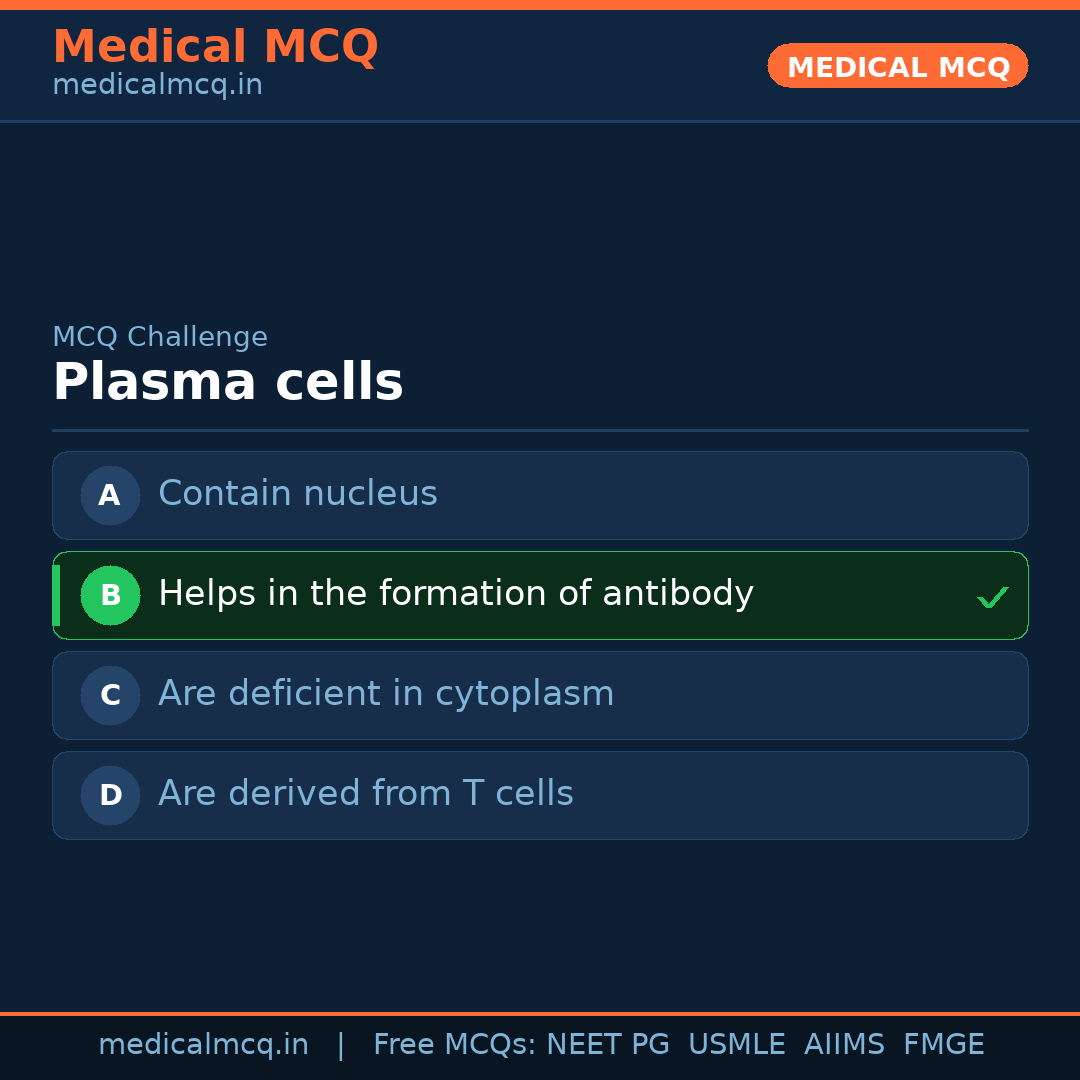Click the 'Plasma cells' question heading

[228, 383]
